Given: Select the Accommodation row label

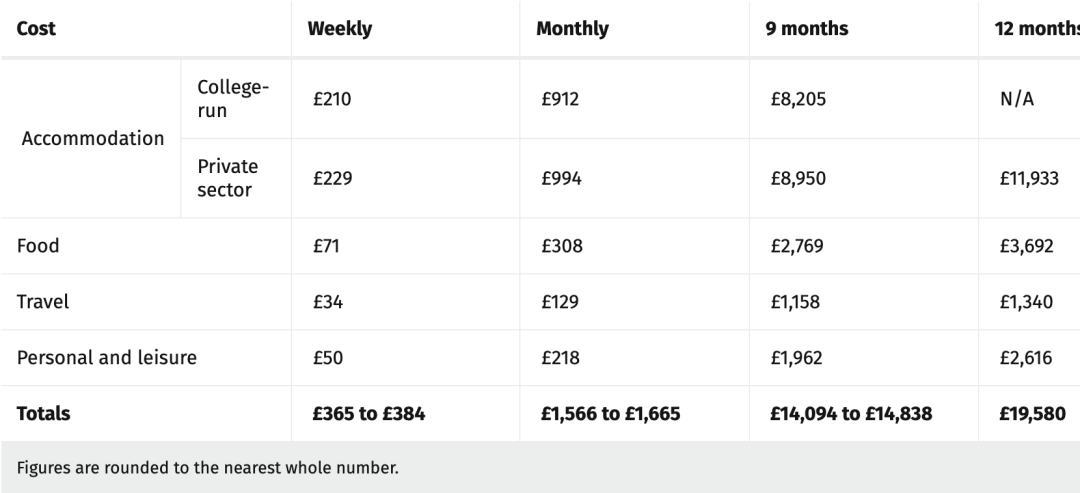Looking at the screenshot, I should pos(93,138).
